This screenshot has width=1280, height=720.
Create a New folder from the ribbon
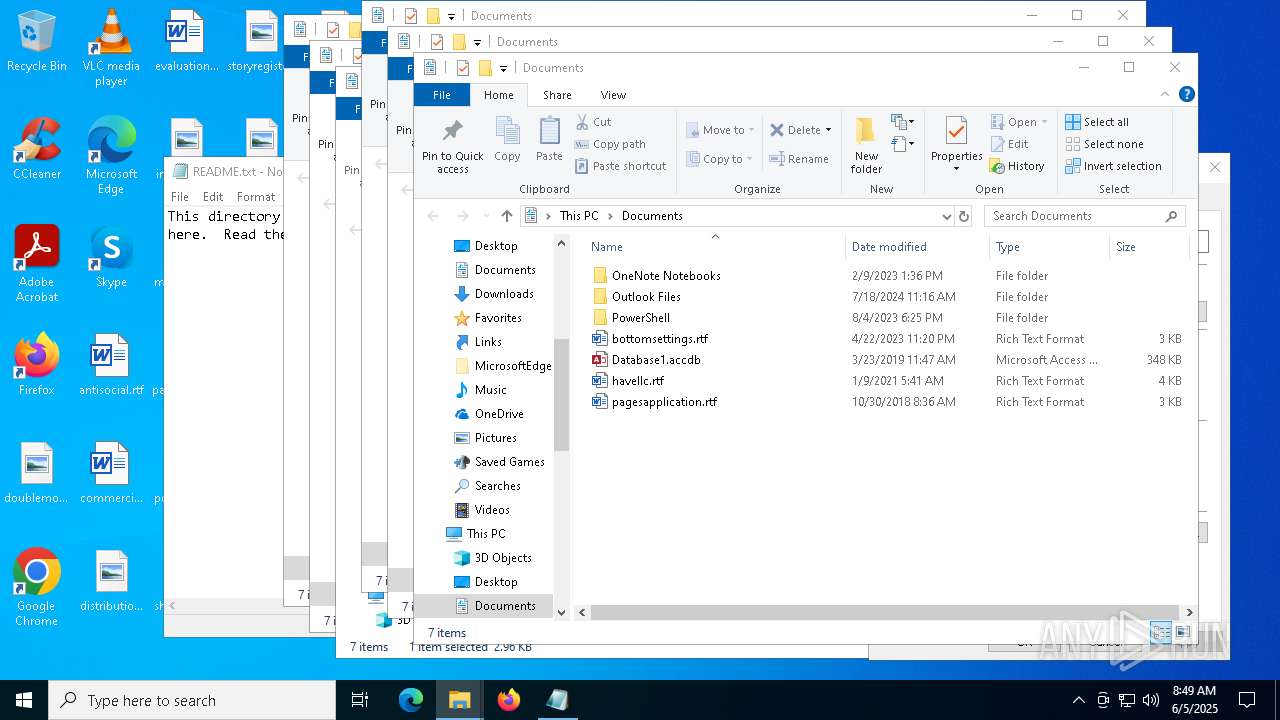tap(866, 146)
